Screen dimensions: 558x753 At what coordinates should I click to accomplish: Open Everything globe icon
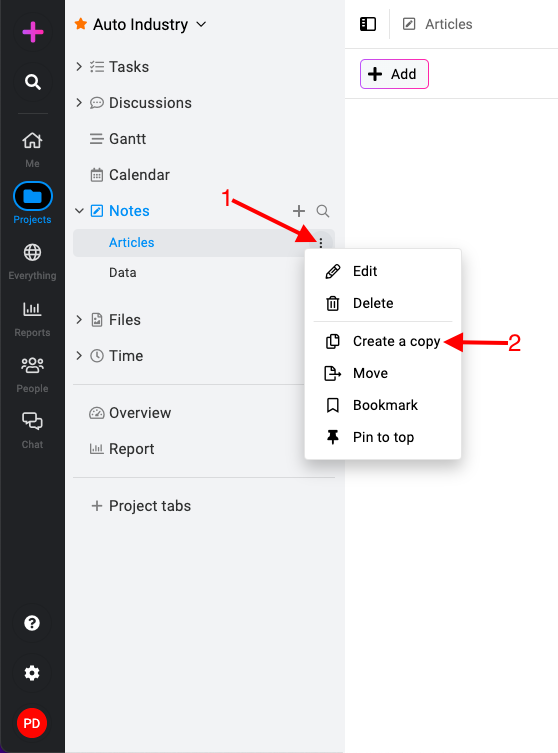[x=32, y=253]
